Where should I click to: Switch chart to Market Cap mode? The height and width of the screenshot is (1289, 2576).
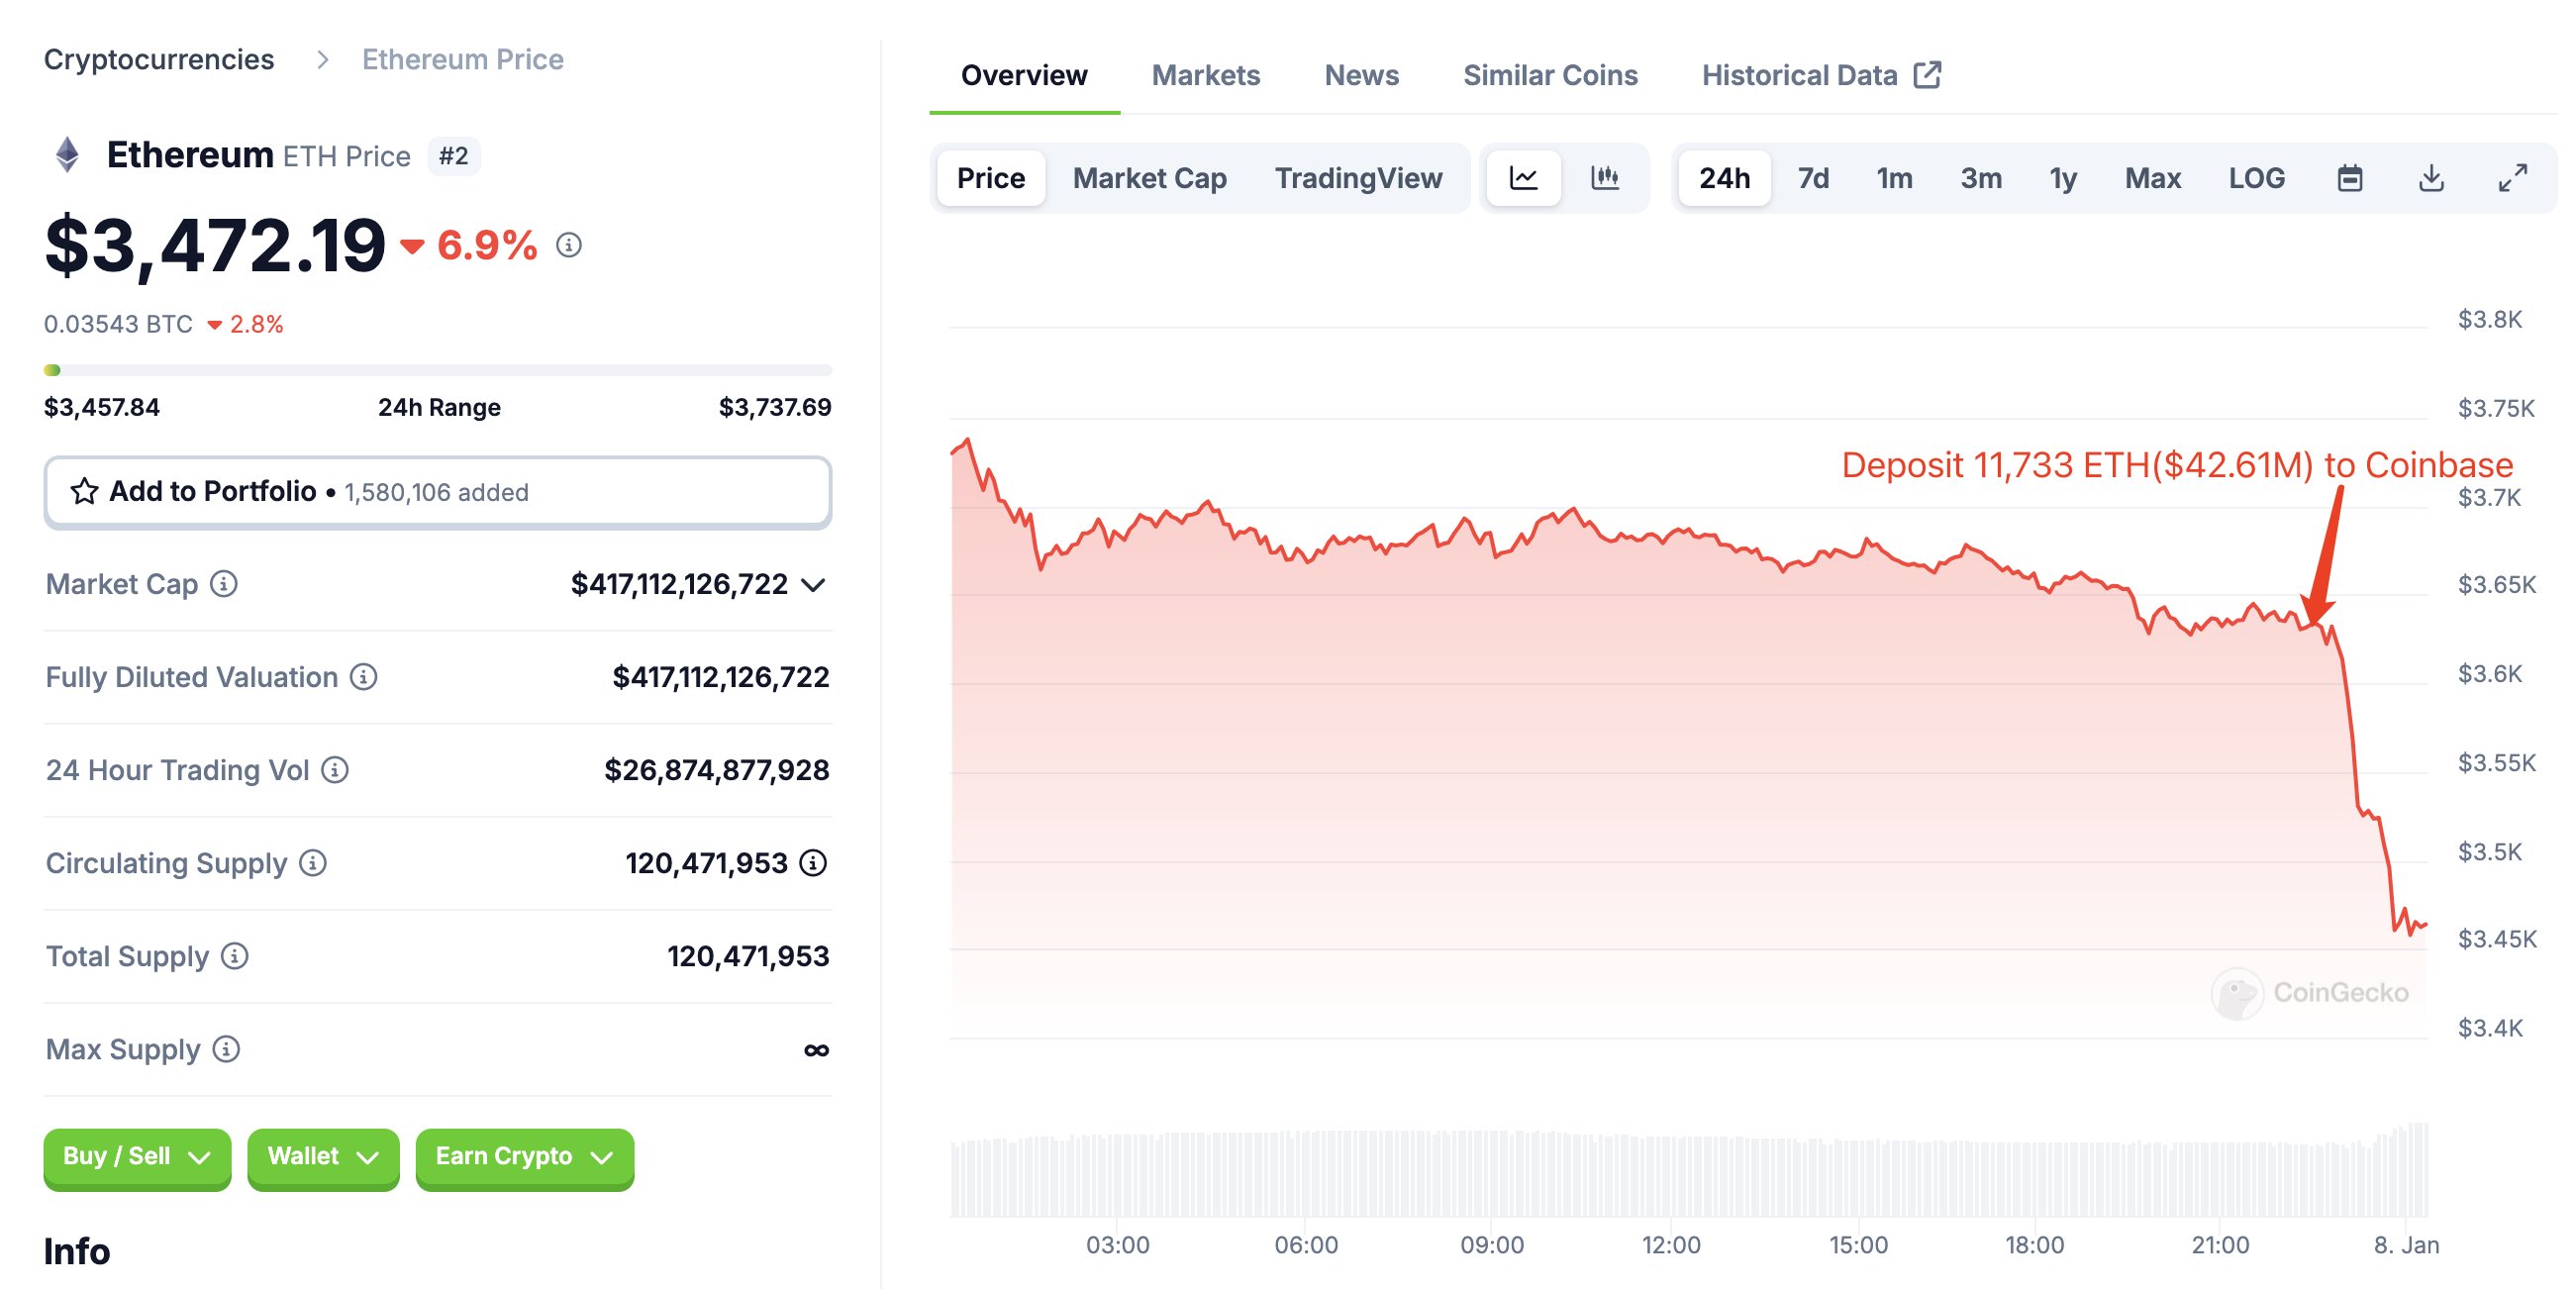click(1149, 178)
